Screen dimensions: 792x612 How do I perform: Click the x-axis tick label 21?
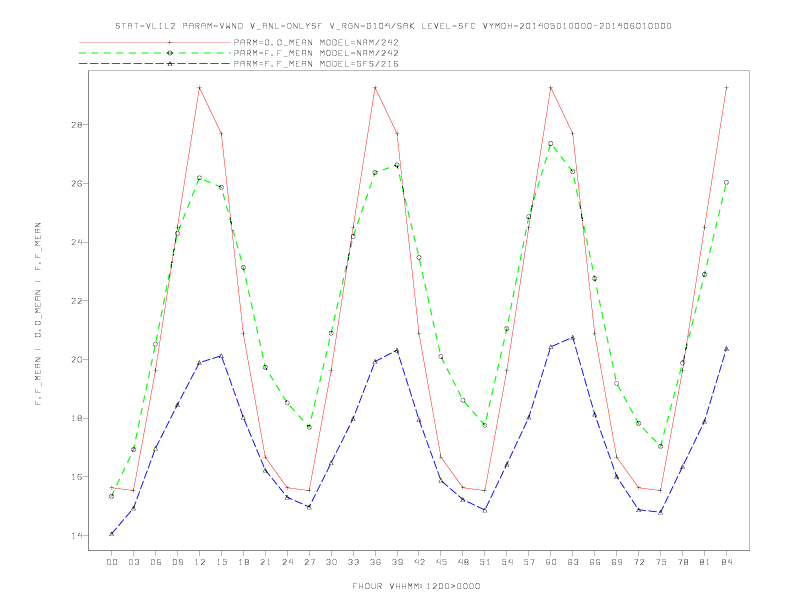click(265, 562)
